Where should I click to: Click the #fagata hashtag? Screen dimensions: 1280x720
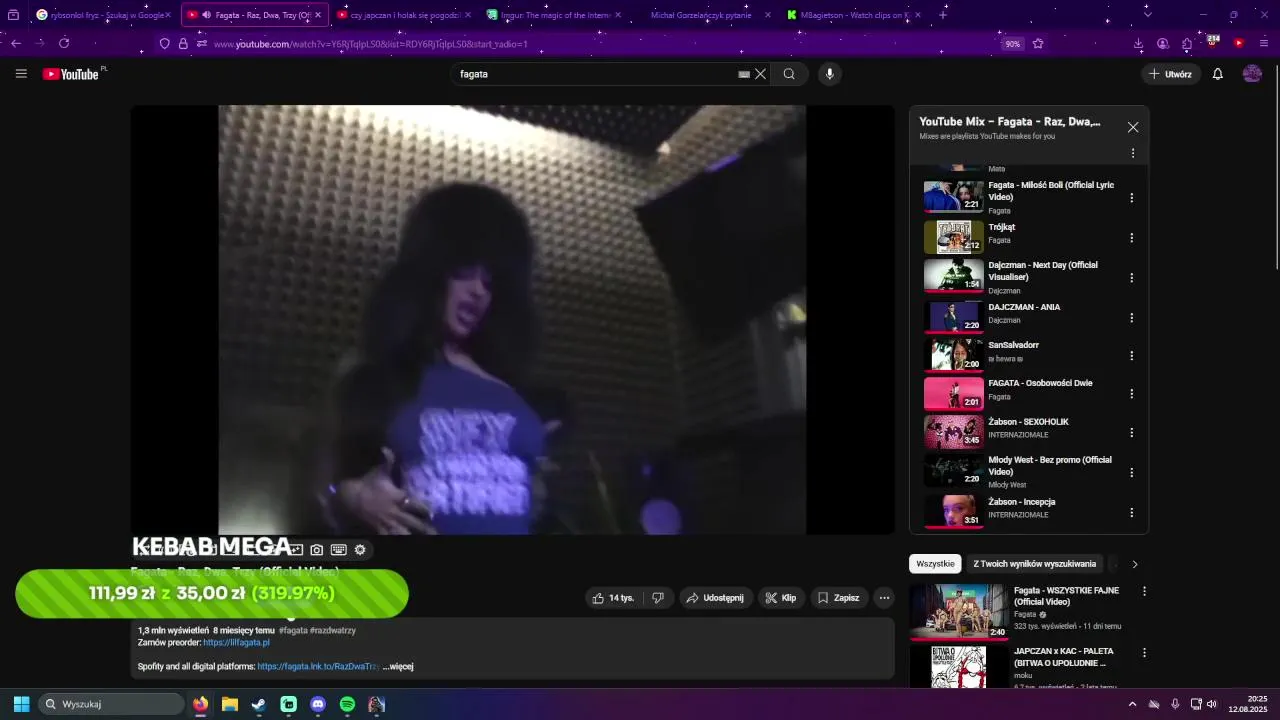click(x=293, y=631)
